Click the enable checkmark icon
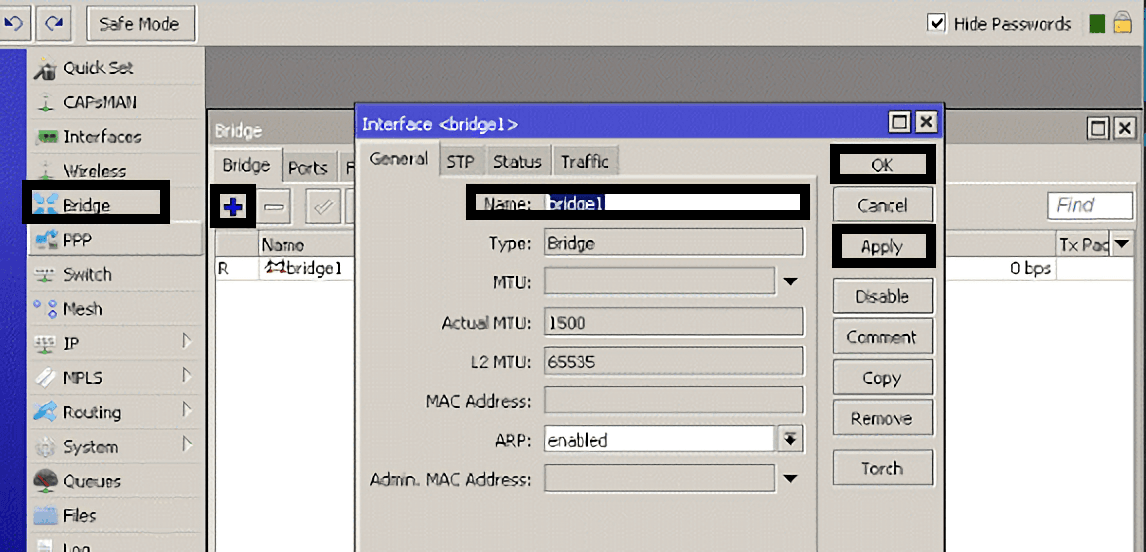The height and width of the screenshot is (552, 1146). tap(323, 208)
